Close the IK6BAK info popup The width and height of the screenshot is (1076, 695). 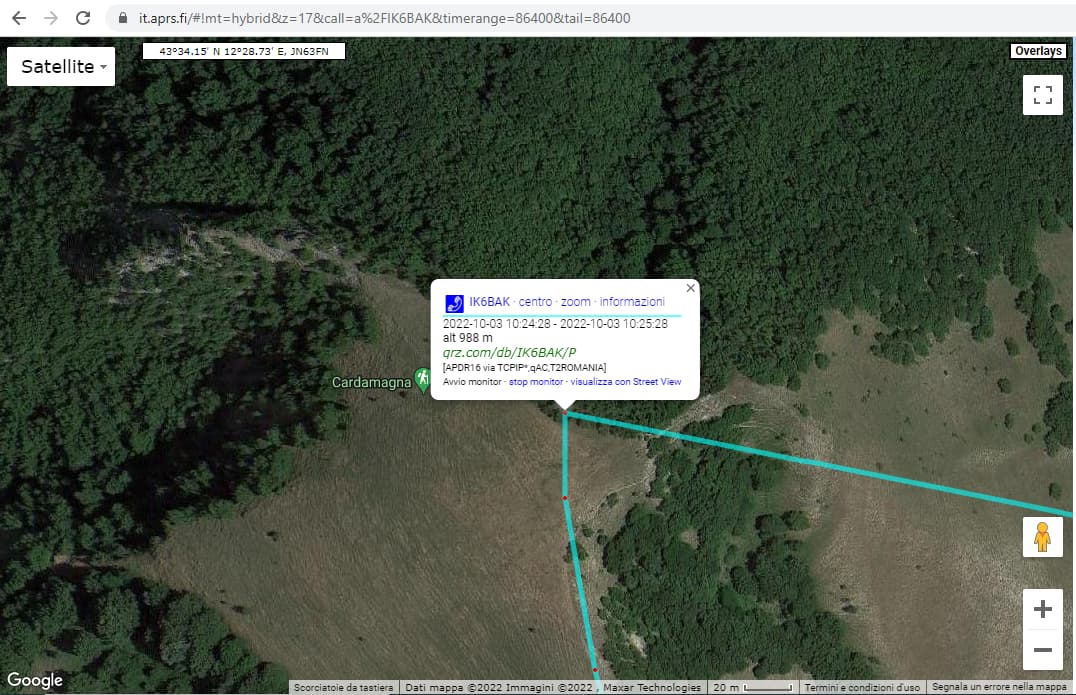[690, 288]
